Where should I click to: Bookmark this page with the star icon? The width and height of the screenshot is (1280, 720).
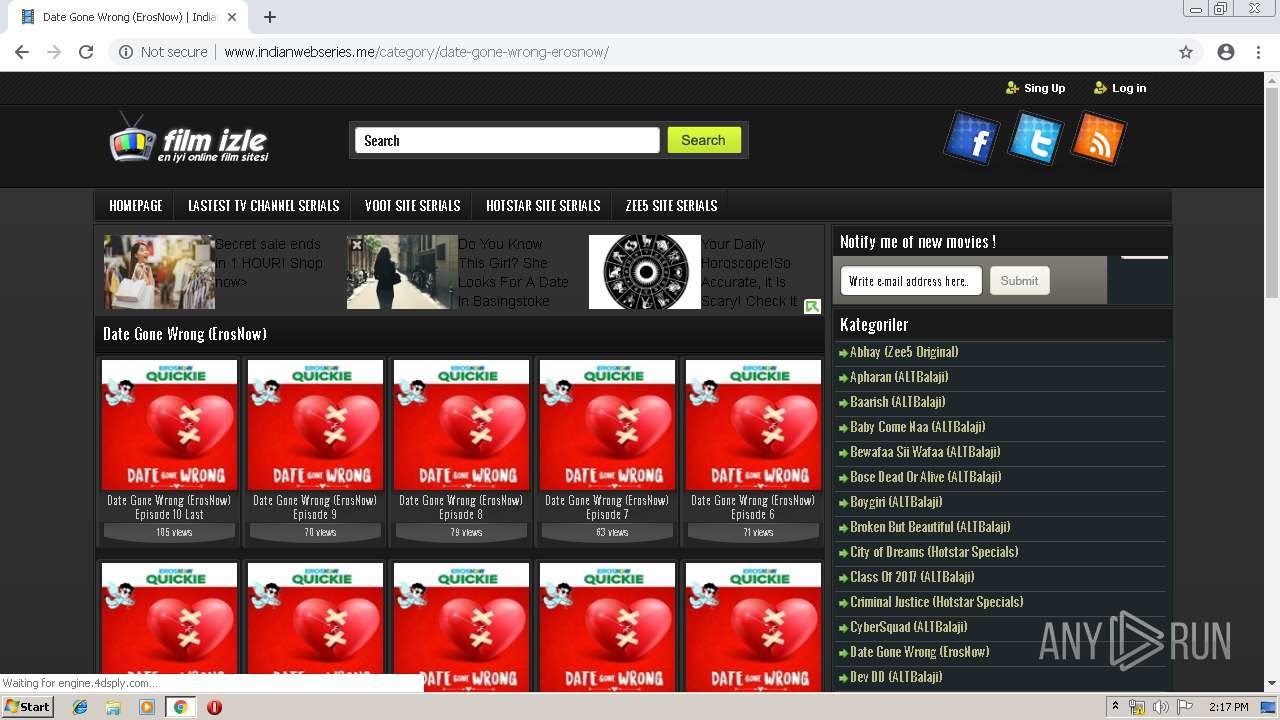[1186, 52]
